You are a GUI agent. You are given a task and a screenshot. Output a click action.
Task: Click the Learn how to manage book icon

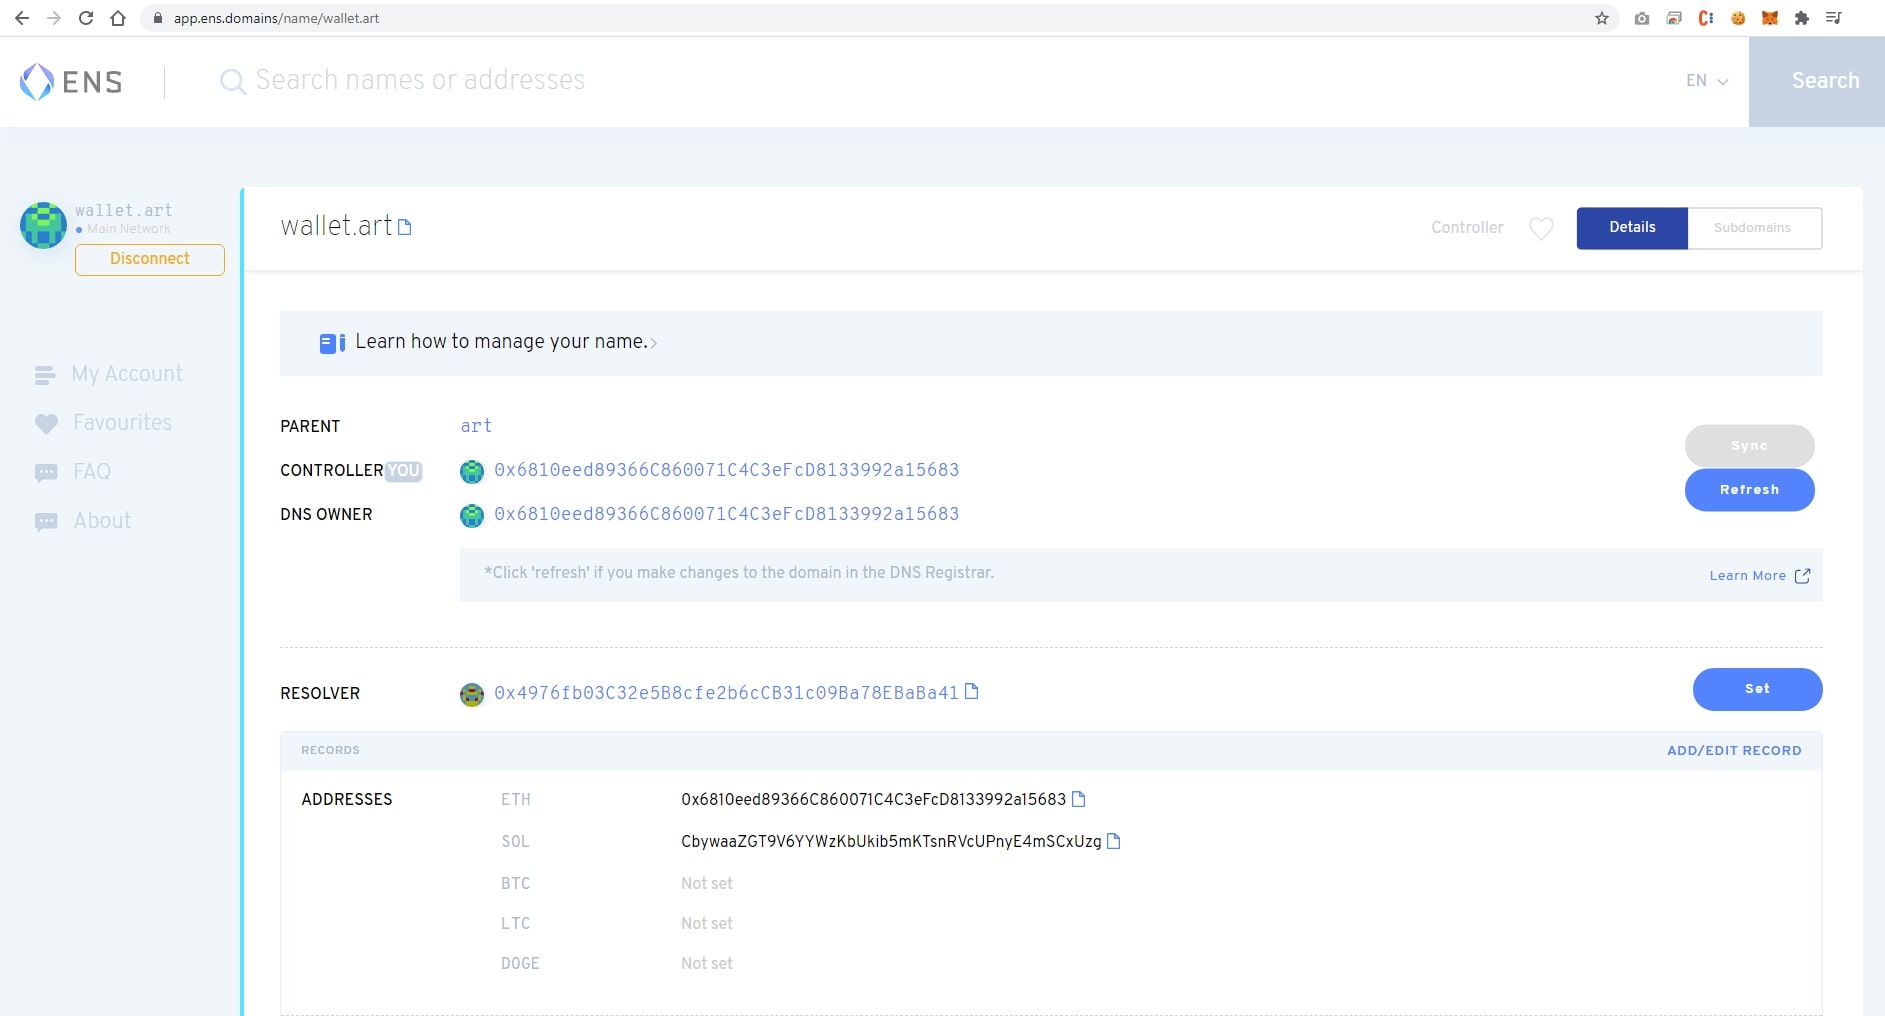pos(332,343)
